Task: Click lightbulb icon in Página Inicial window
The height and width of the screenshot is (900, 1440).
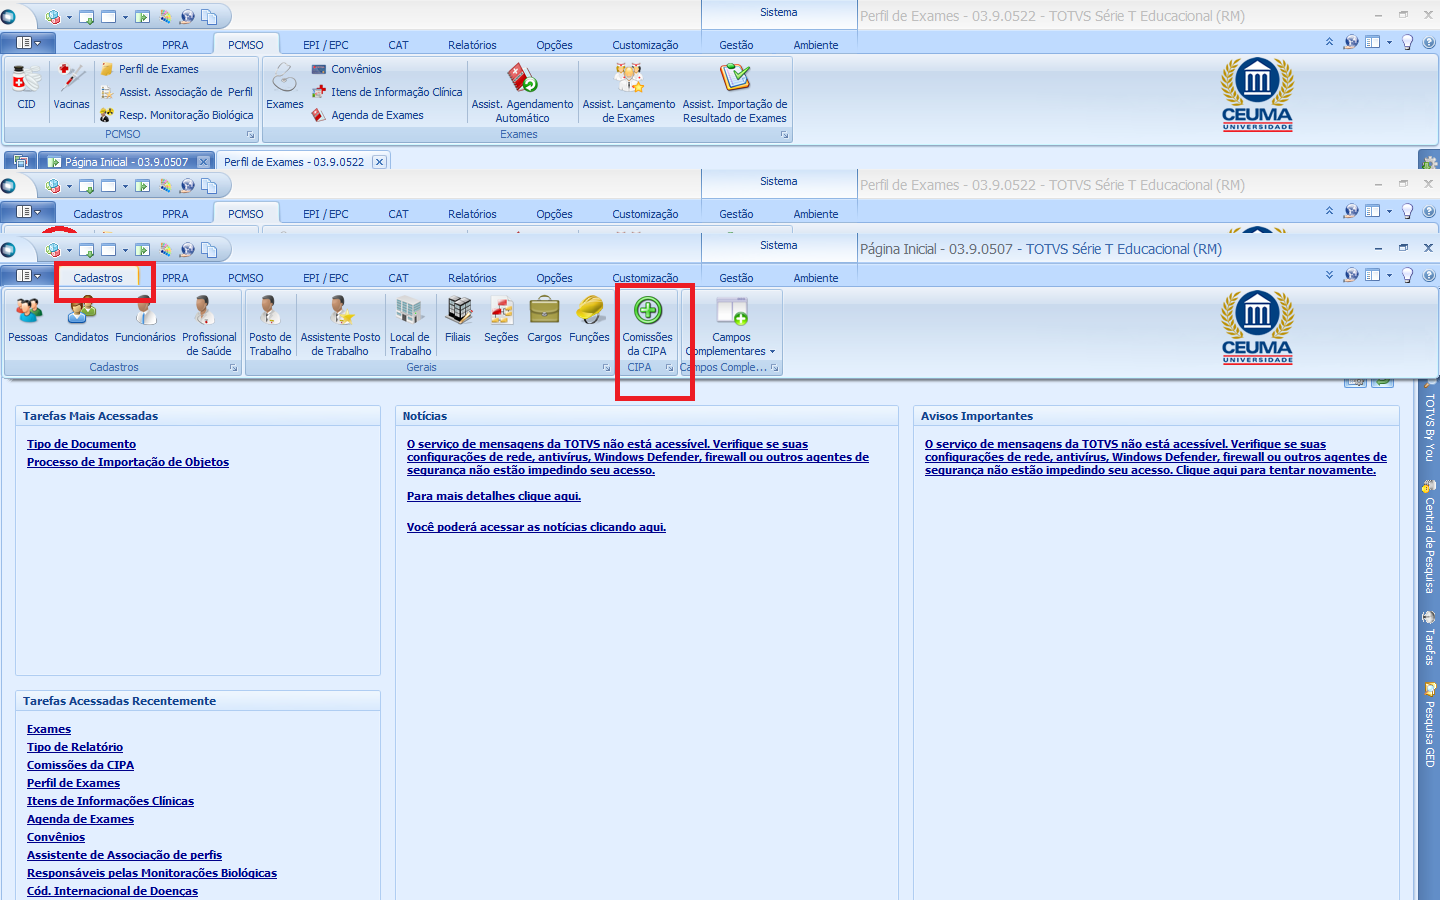Action: click(1408, 275)
